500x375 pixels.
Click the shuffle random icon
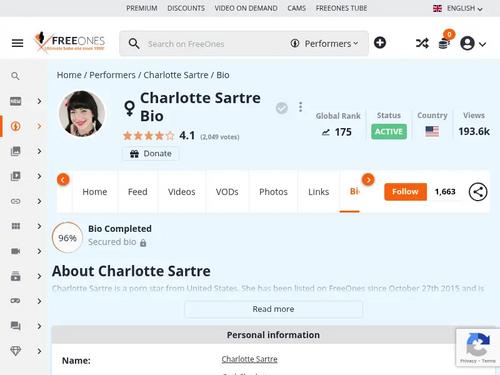pyautogui.click(x=422, y=43)
